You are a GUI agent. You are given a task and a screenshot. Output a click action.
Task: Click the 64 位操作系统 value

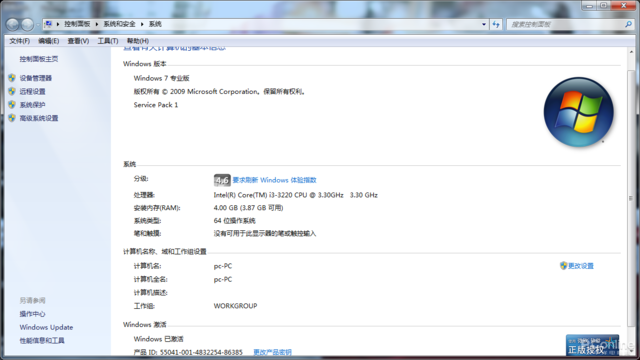tap(234, 221)
